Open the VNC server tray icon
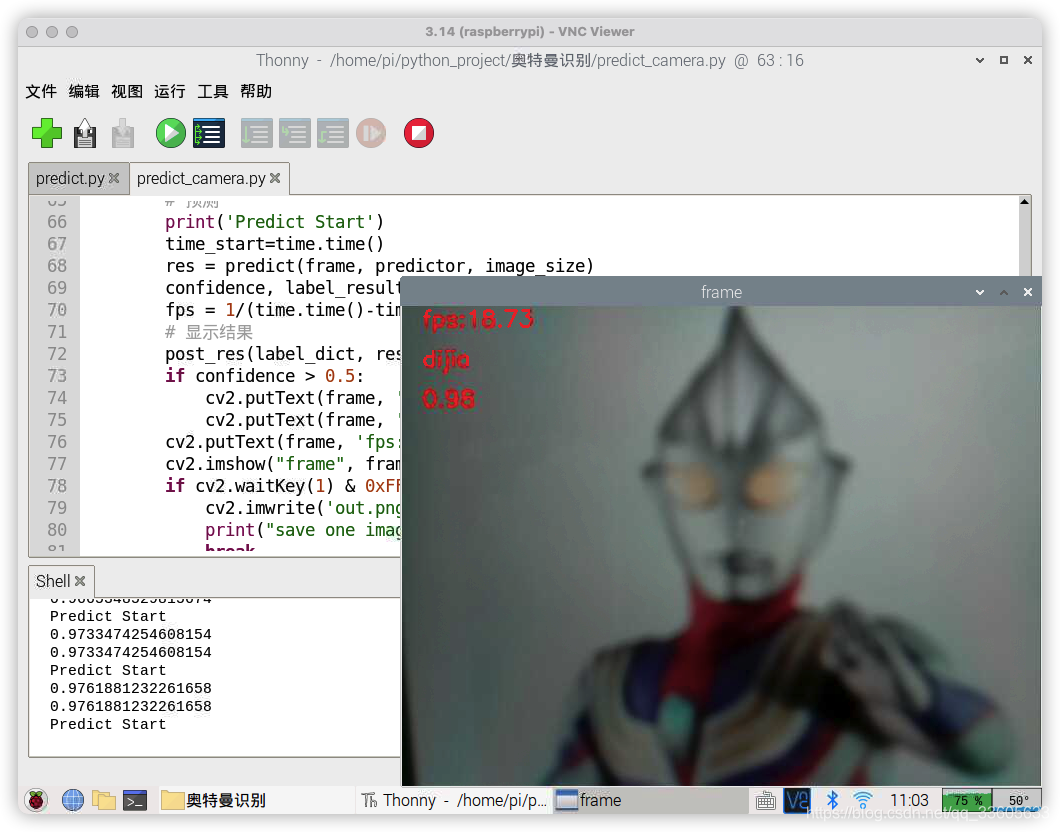1060x832 pixels. (x=796, y=800)
